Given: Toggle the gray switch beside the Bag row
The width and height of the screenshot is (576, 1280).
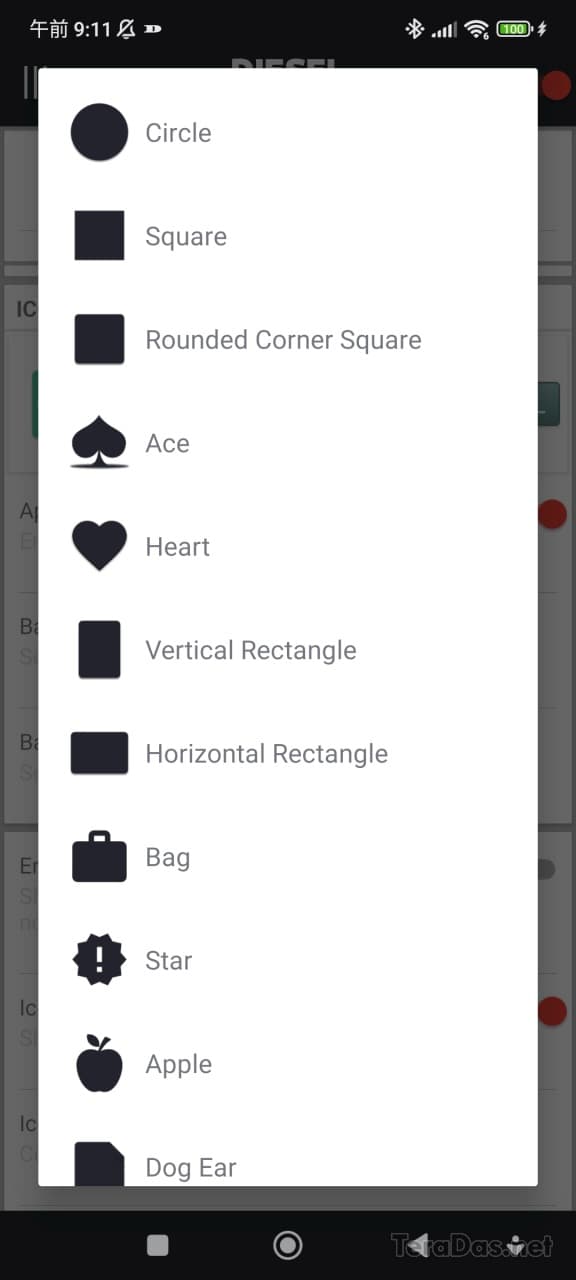Looking at the screenshot, I should point(545,869).
